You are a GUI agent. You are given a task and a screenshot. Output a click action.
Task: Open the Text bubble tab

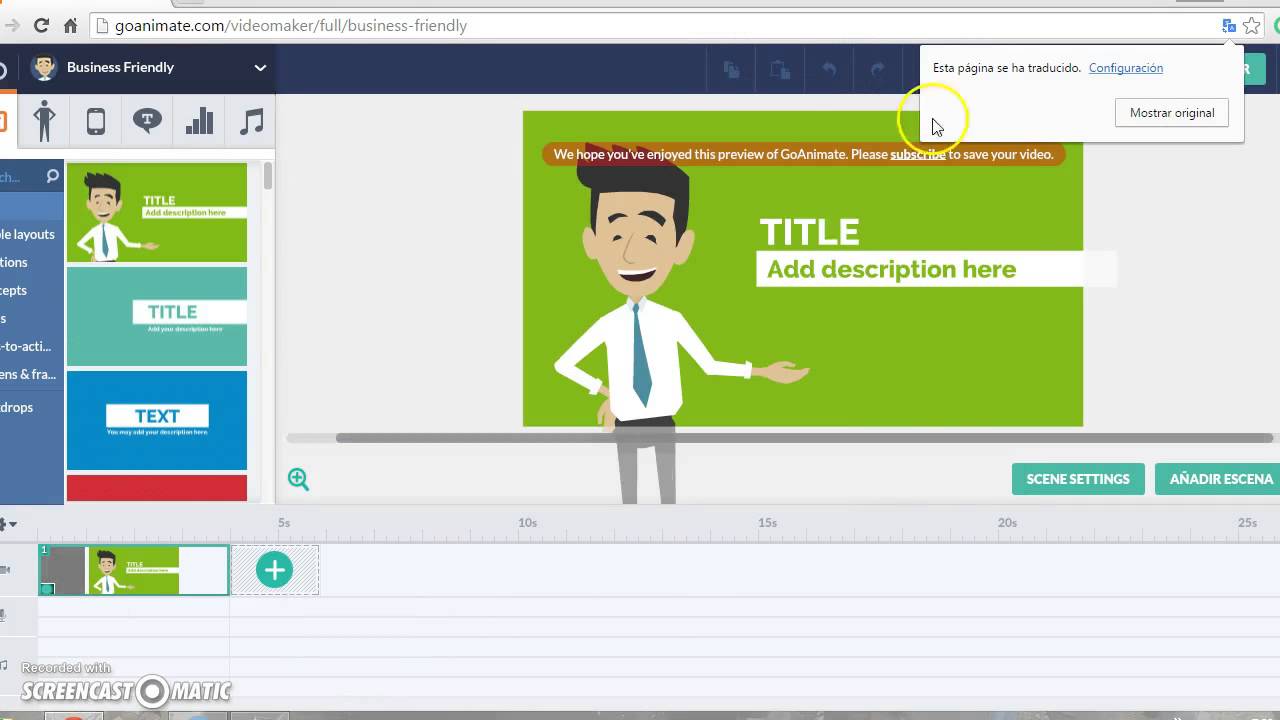148,122
